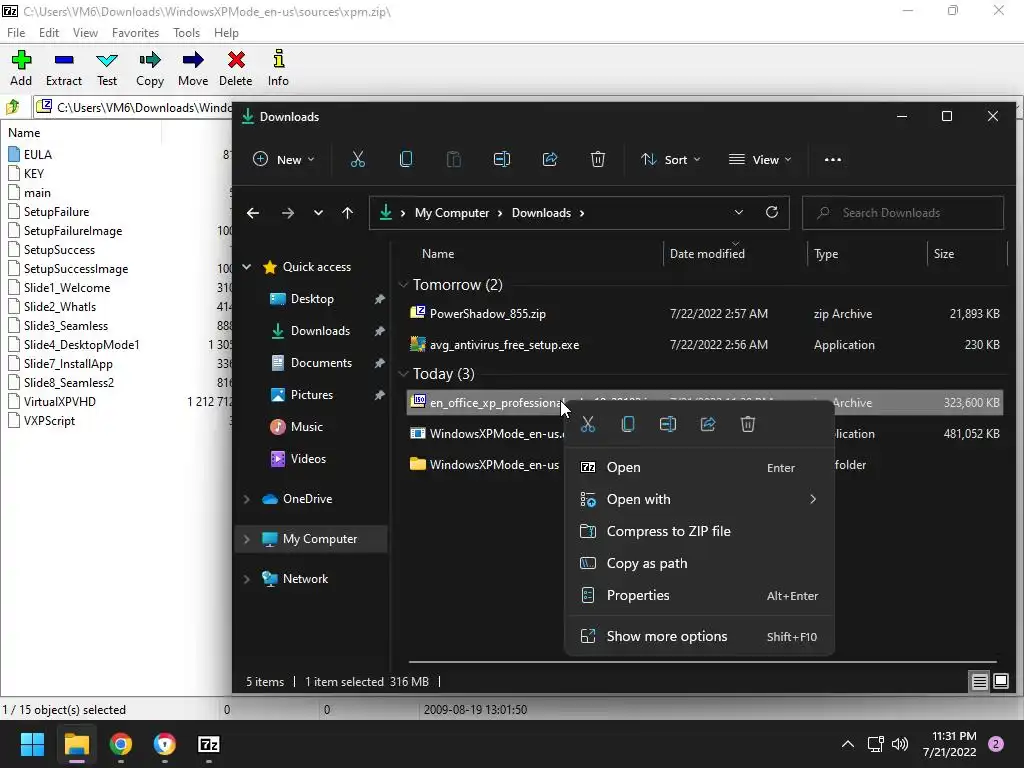Open the 7-Zip File menu
The width and height of the screenshot is (1024, 768).
point(16,33)
